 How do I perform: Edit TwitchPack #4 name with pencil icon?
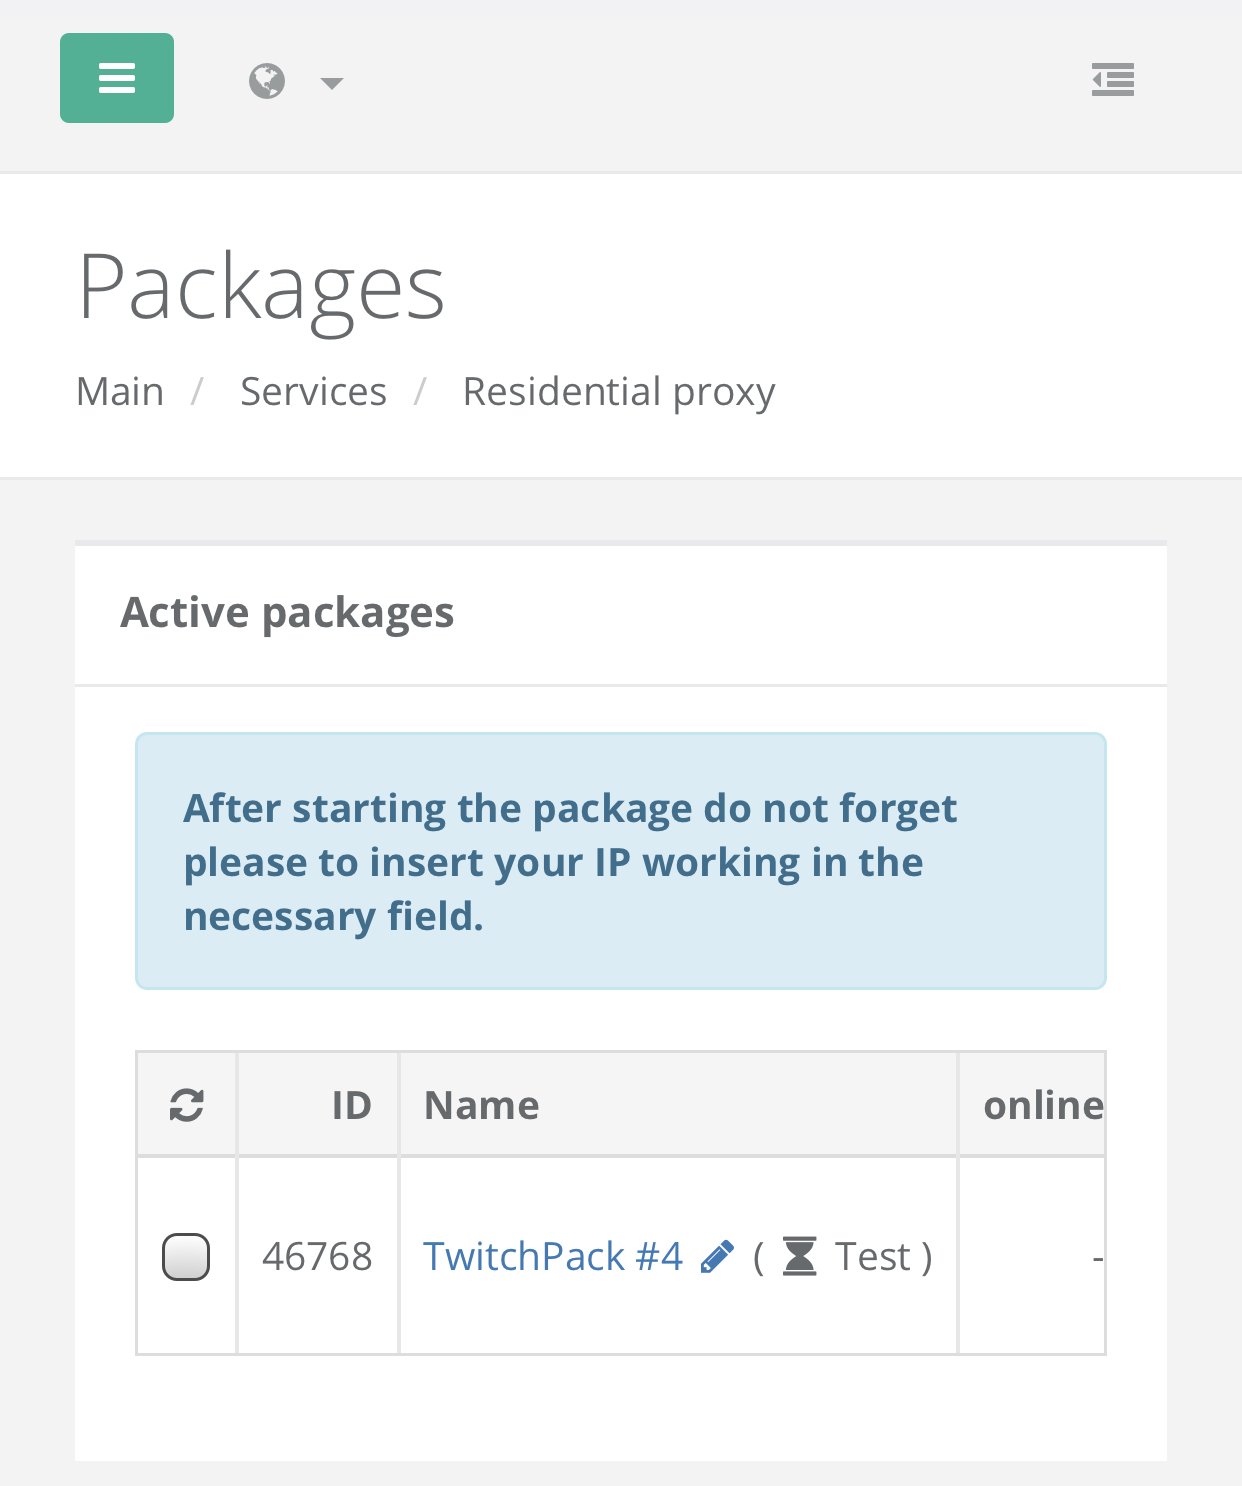(717, 1257)
